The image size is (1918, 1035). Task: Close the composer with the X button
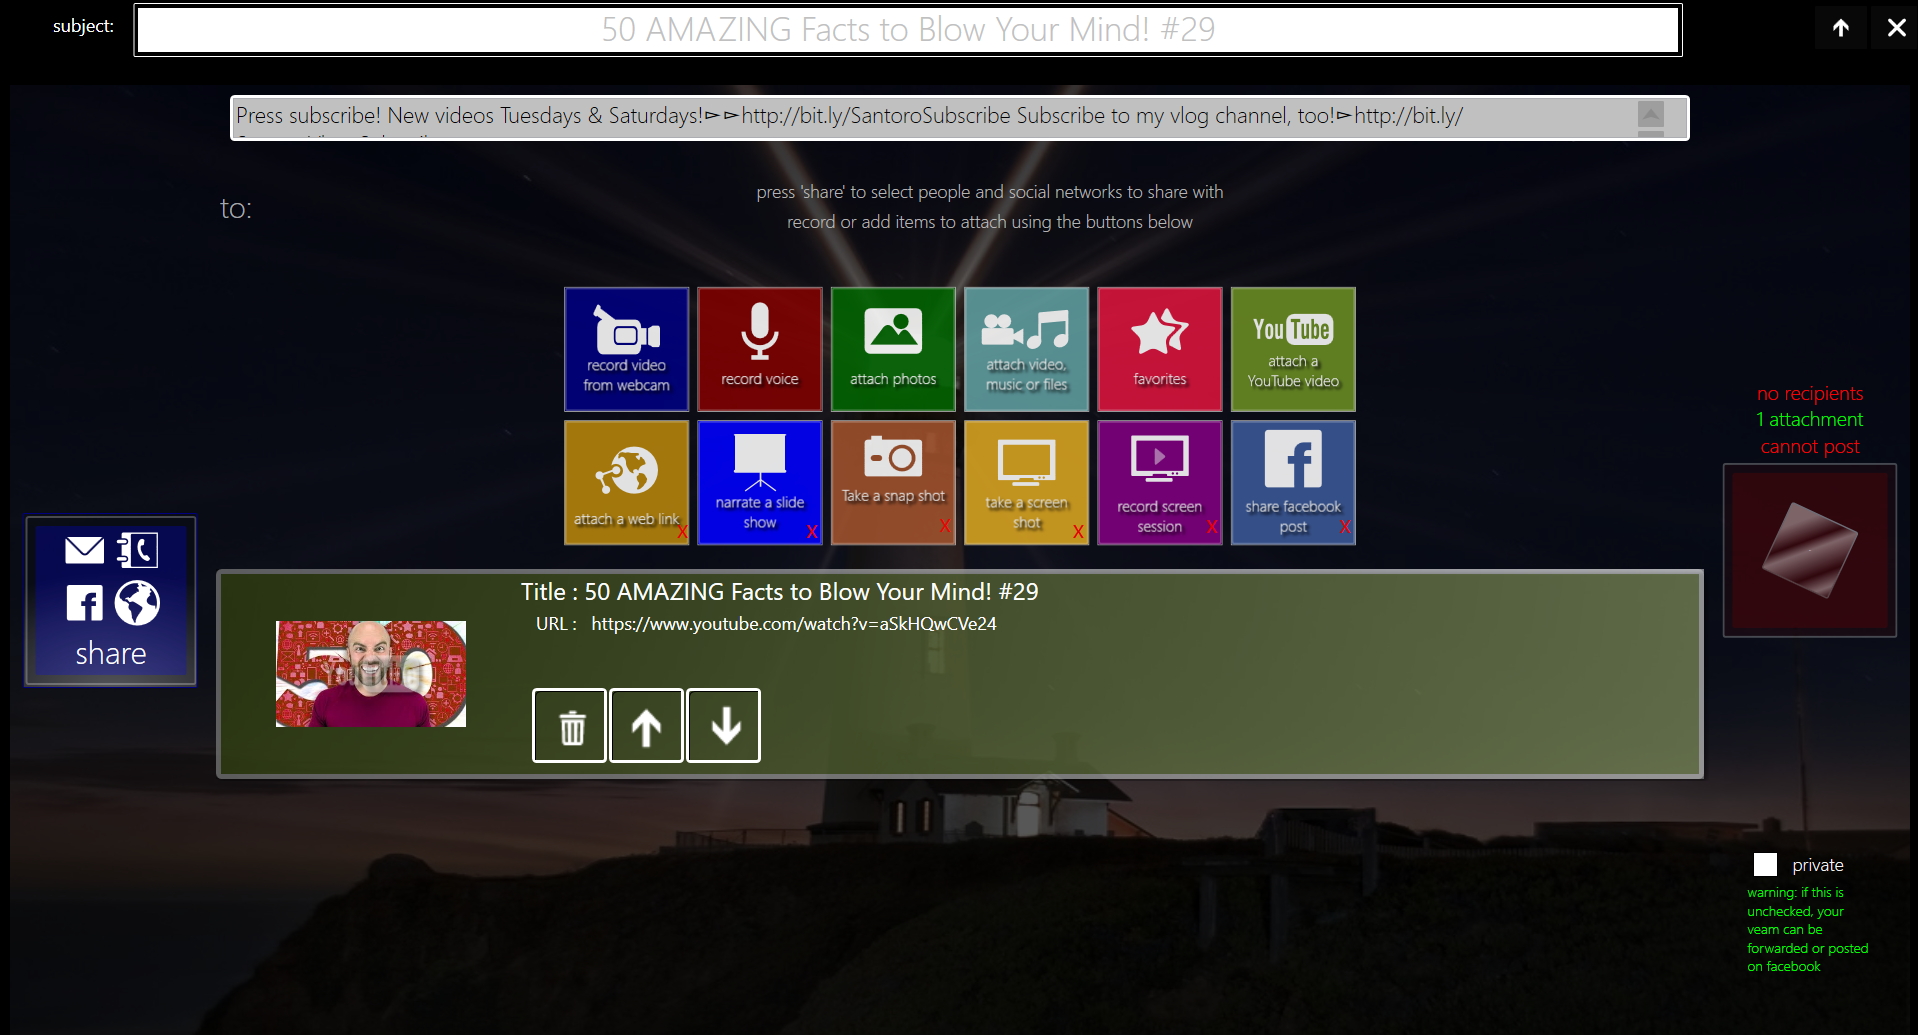(x=1896, y=28)
